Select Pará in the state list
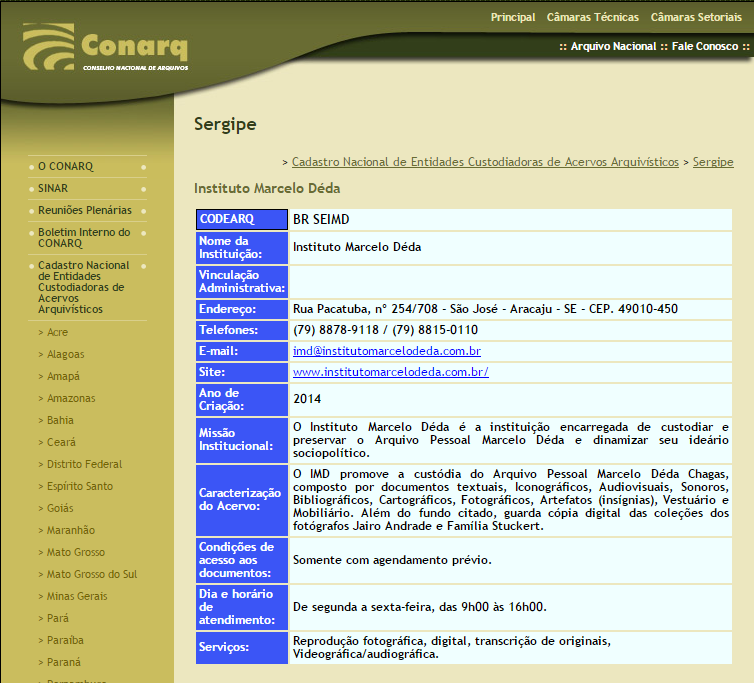This screenshot has height=683, width=754. 58,618
